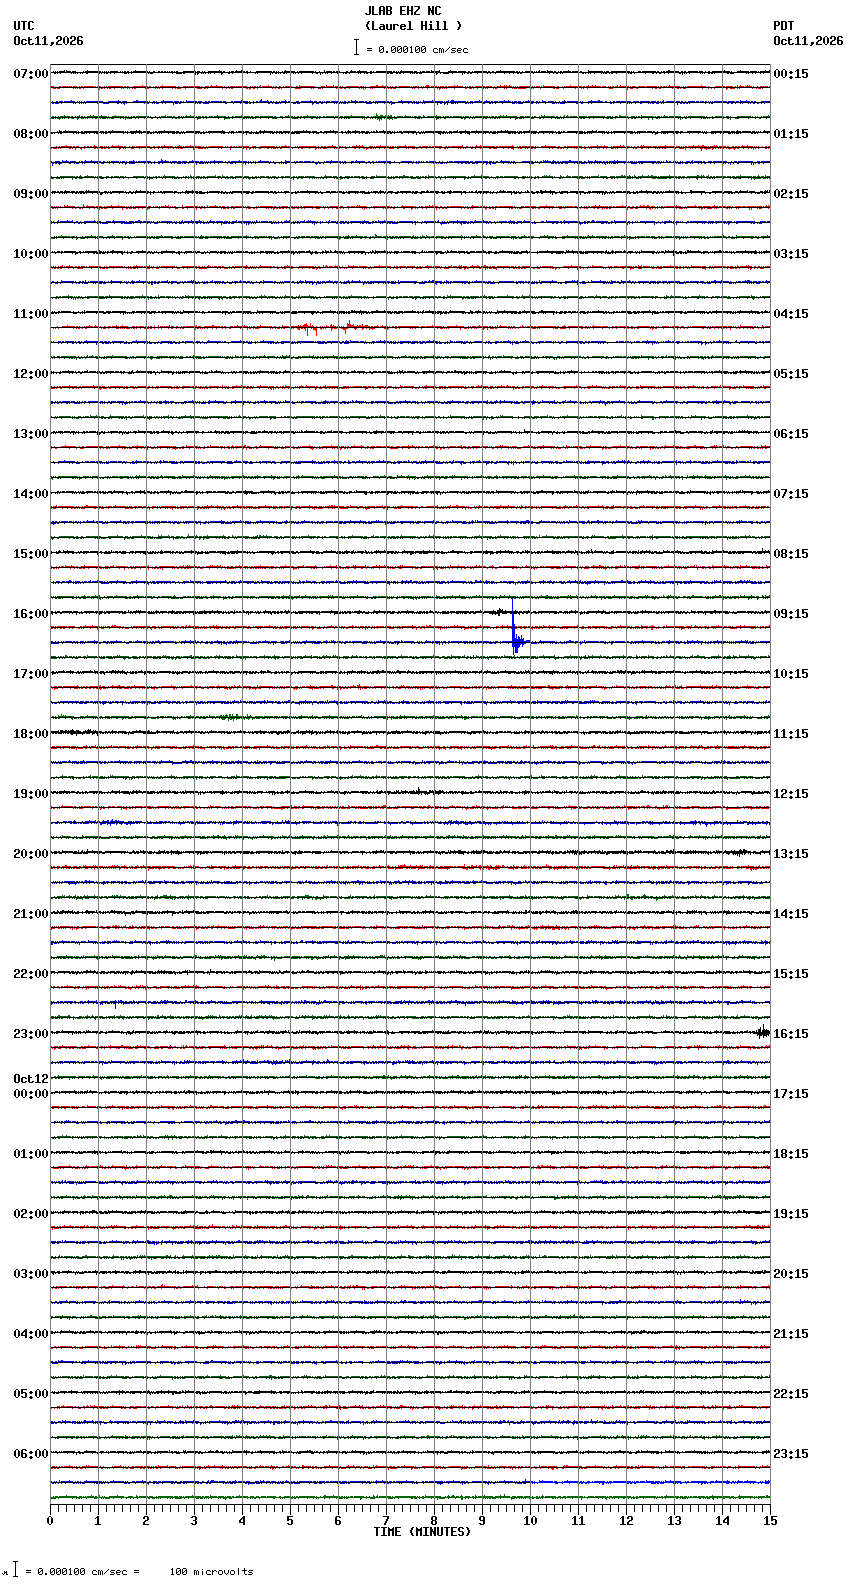Select the '01:00' UTC time label
The image size is (850, 1584).
[31, 1154]
